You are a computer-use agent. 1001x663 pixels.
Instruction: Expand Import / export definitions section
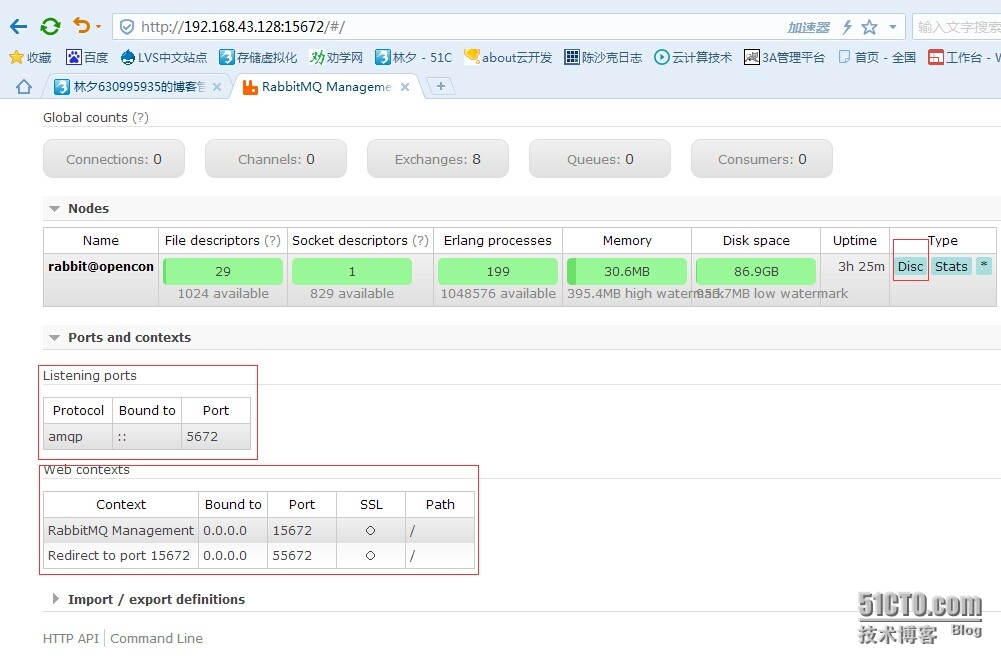tap(148, 599)
